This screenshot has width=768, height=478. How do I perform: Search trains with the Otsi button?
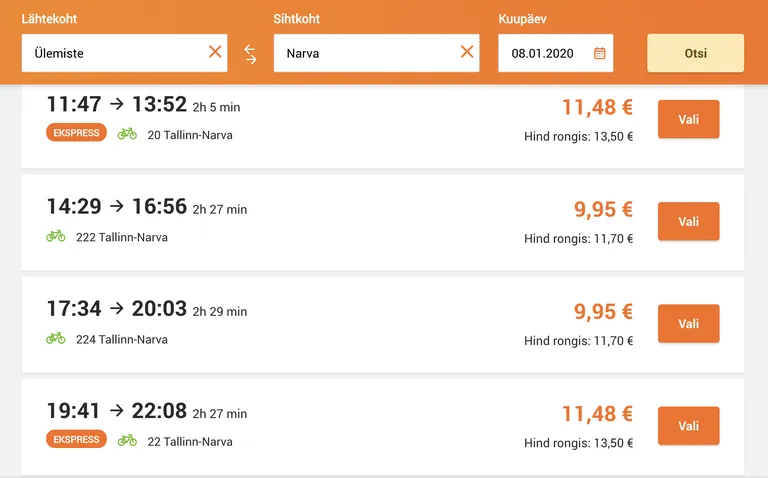point(696,53)
